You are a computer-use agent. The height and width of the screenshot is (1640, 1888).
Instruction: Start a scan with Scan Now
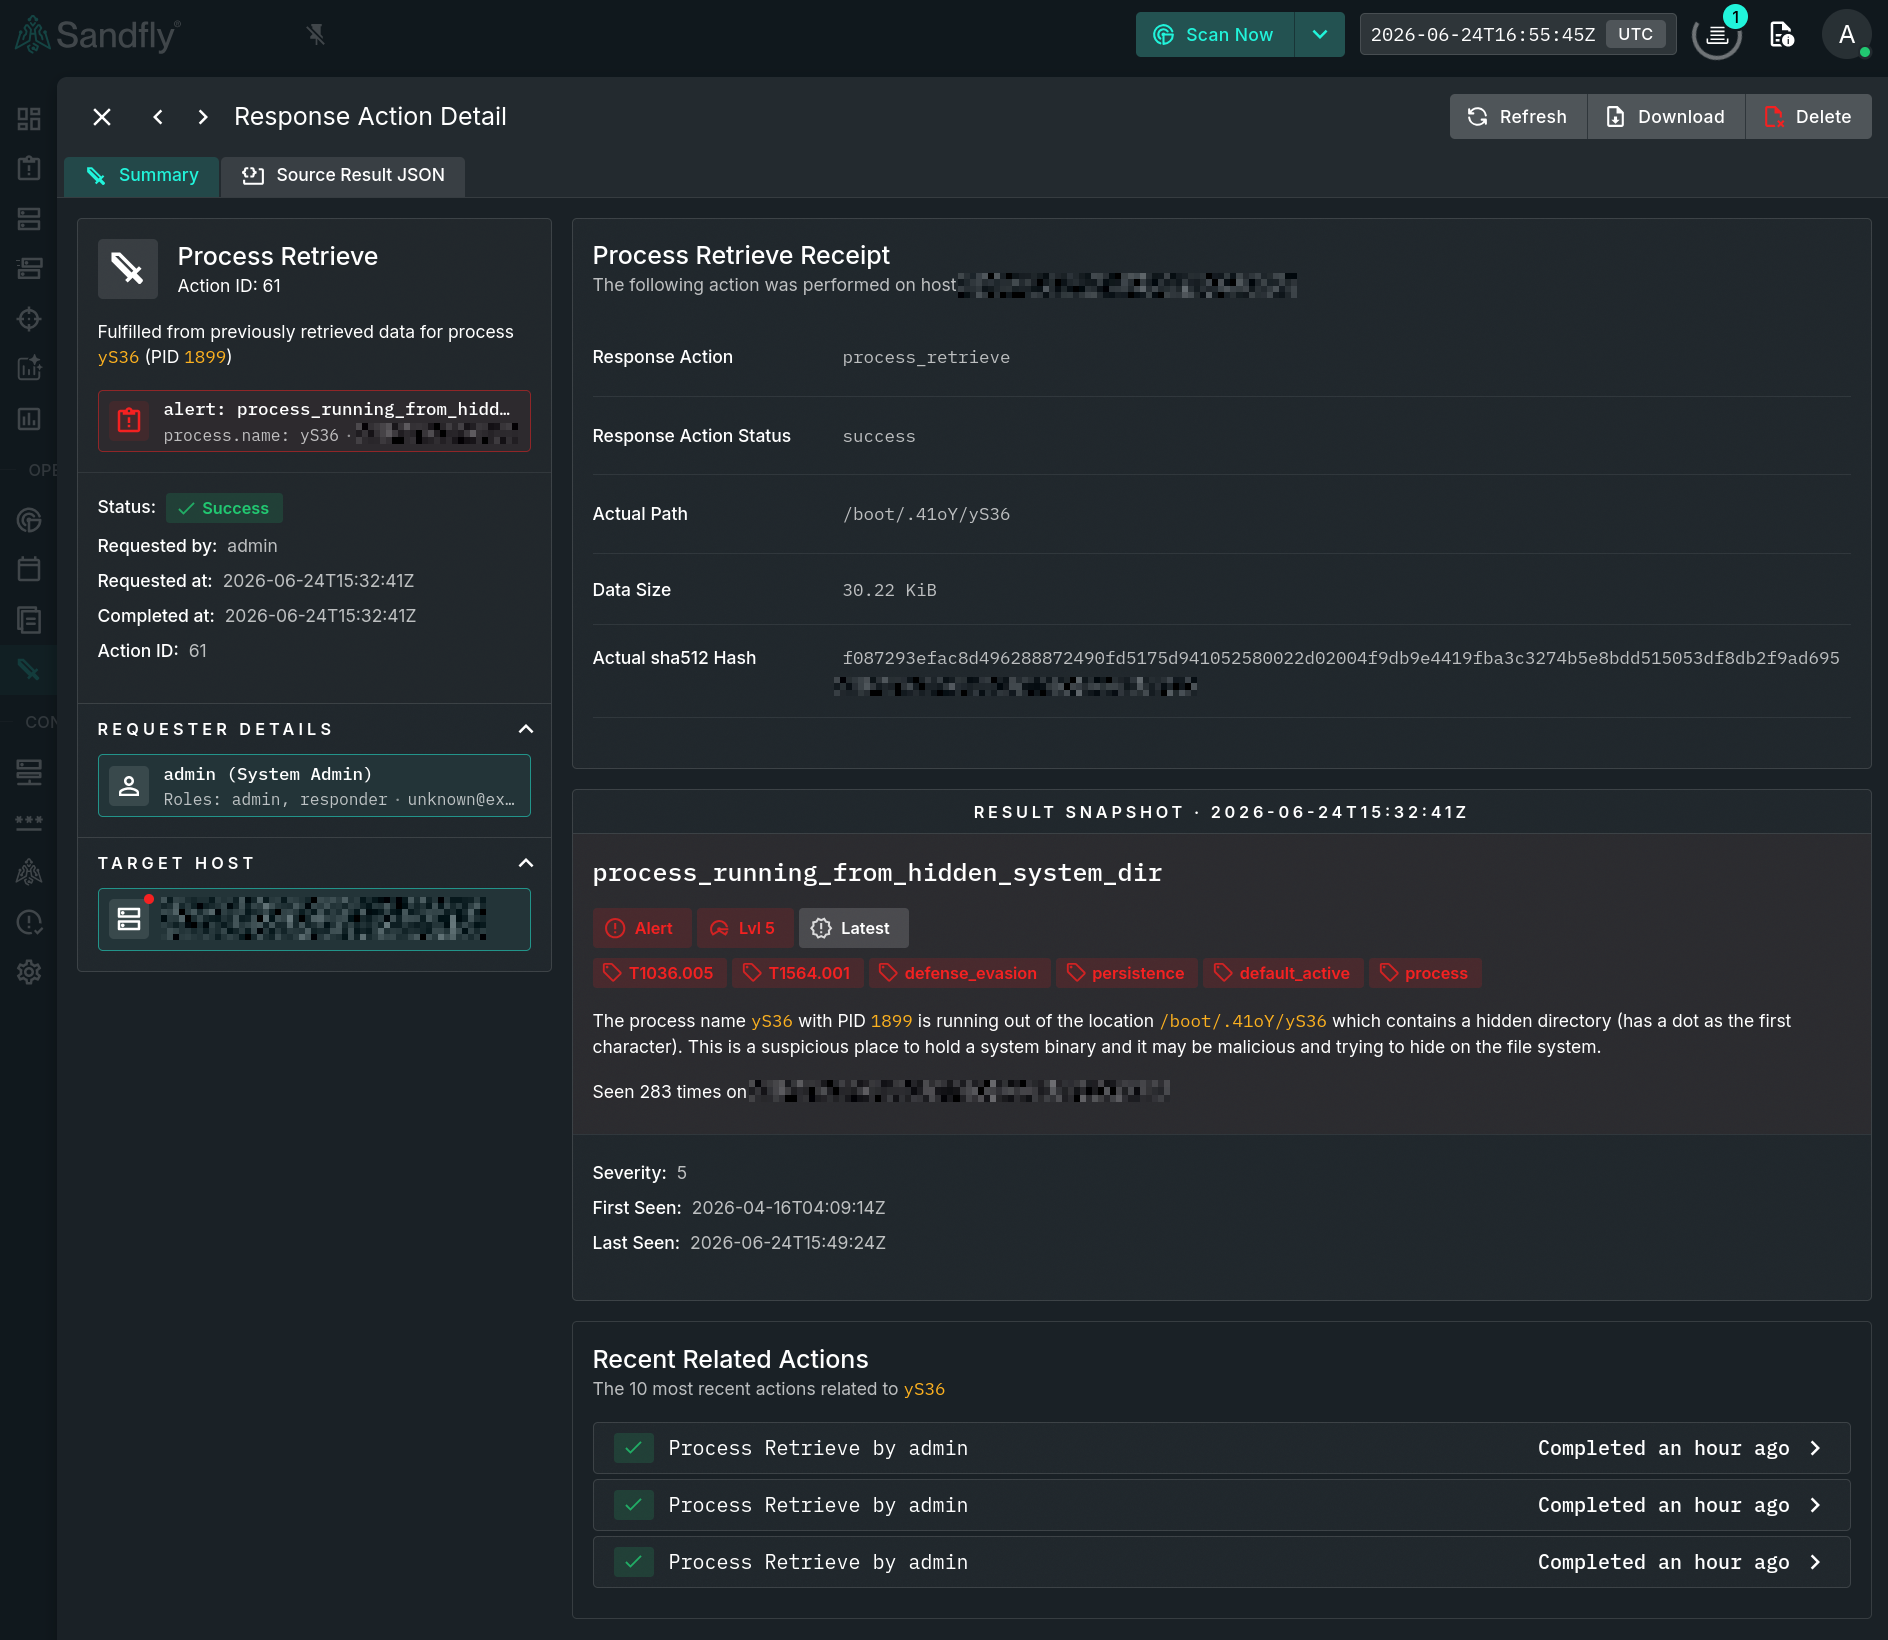1214,35
